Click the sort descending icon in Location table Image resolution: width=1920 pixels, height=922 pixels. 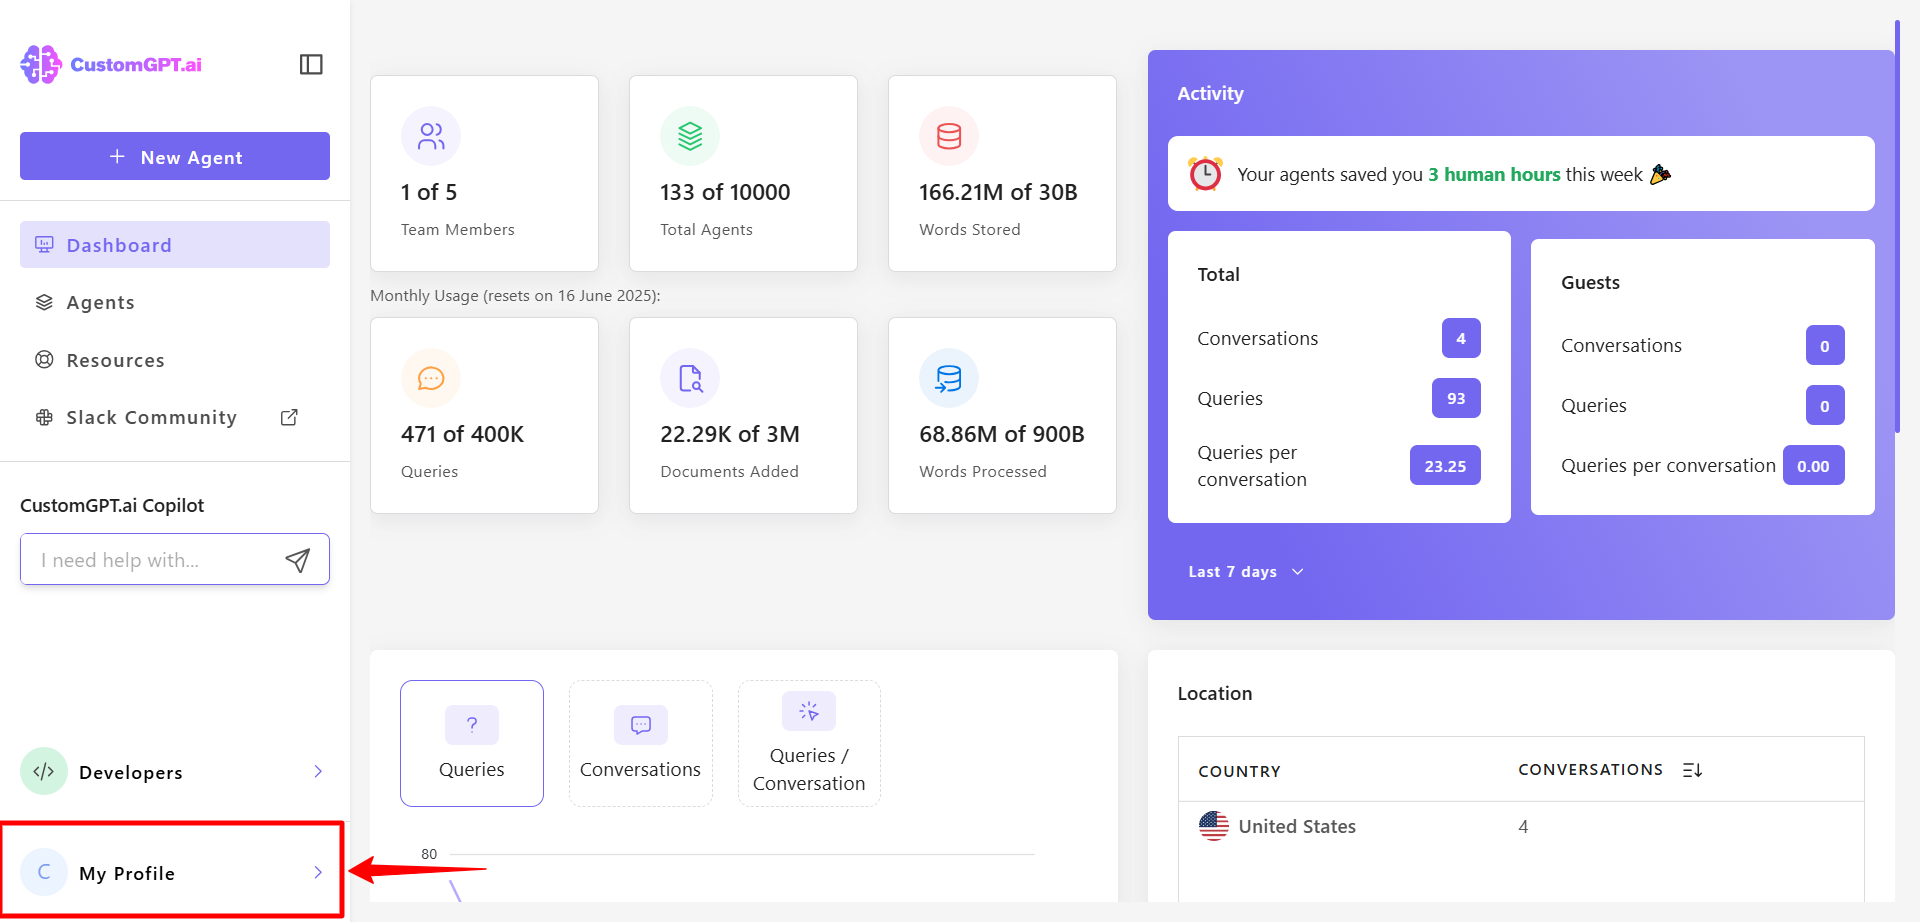[x=1692, y=769]
